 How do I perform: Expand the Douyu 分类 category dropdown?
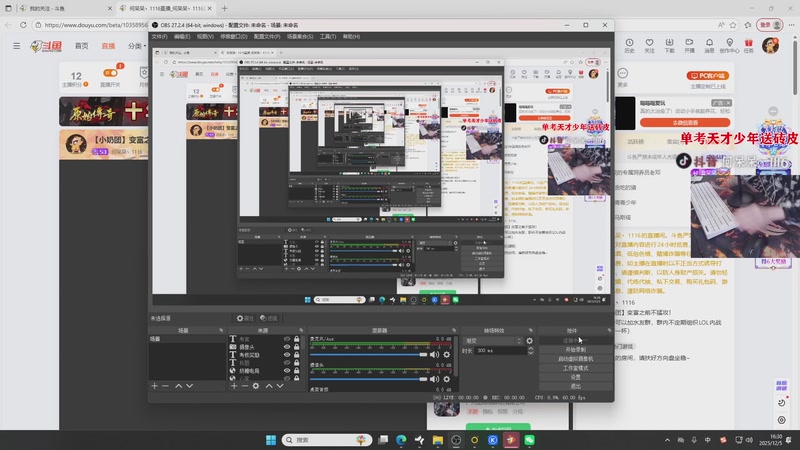(x=137, y=46)
